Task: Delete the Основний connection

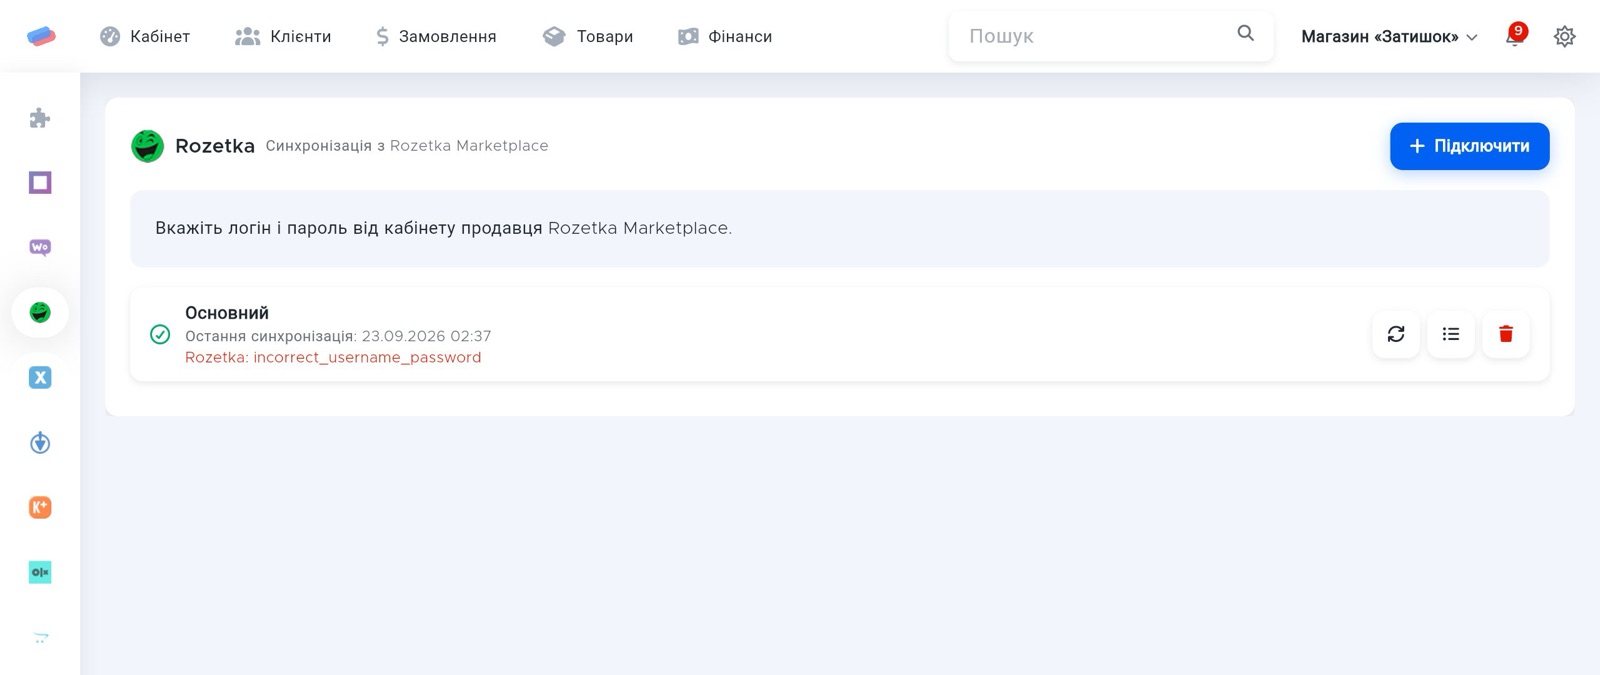Action: pyautogui.click(x=1506, y=334)
